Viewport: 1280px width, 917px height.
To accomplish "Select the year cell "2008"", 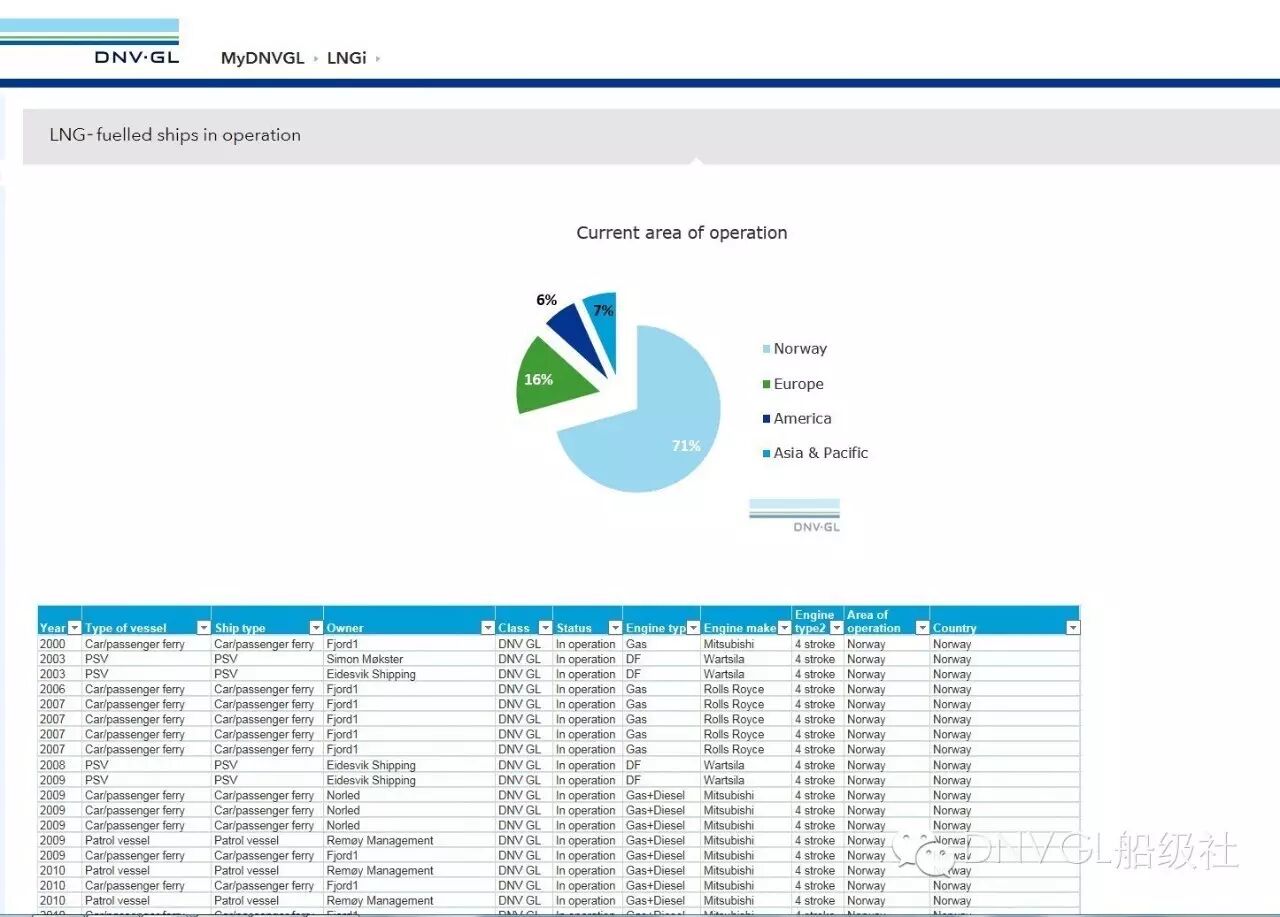I will [x=53, y=765].
